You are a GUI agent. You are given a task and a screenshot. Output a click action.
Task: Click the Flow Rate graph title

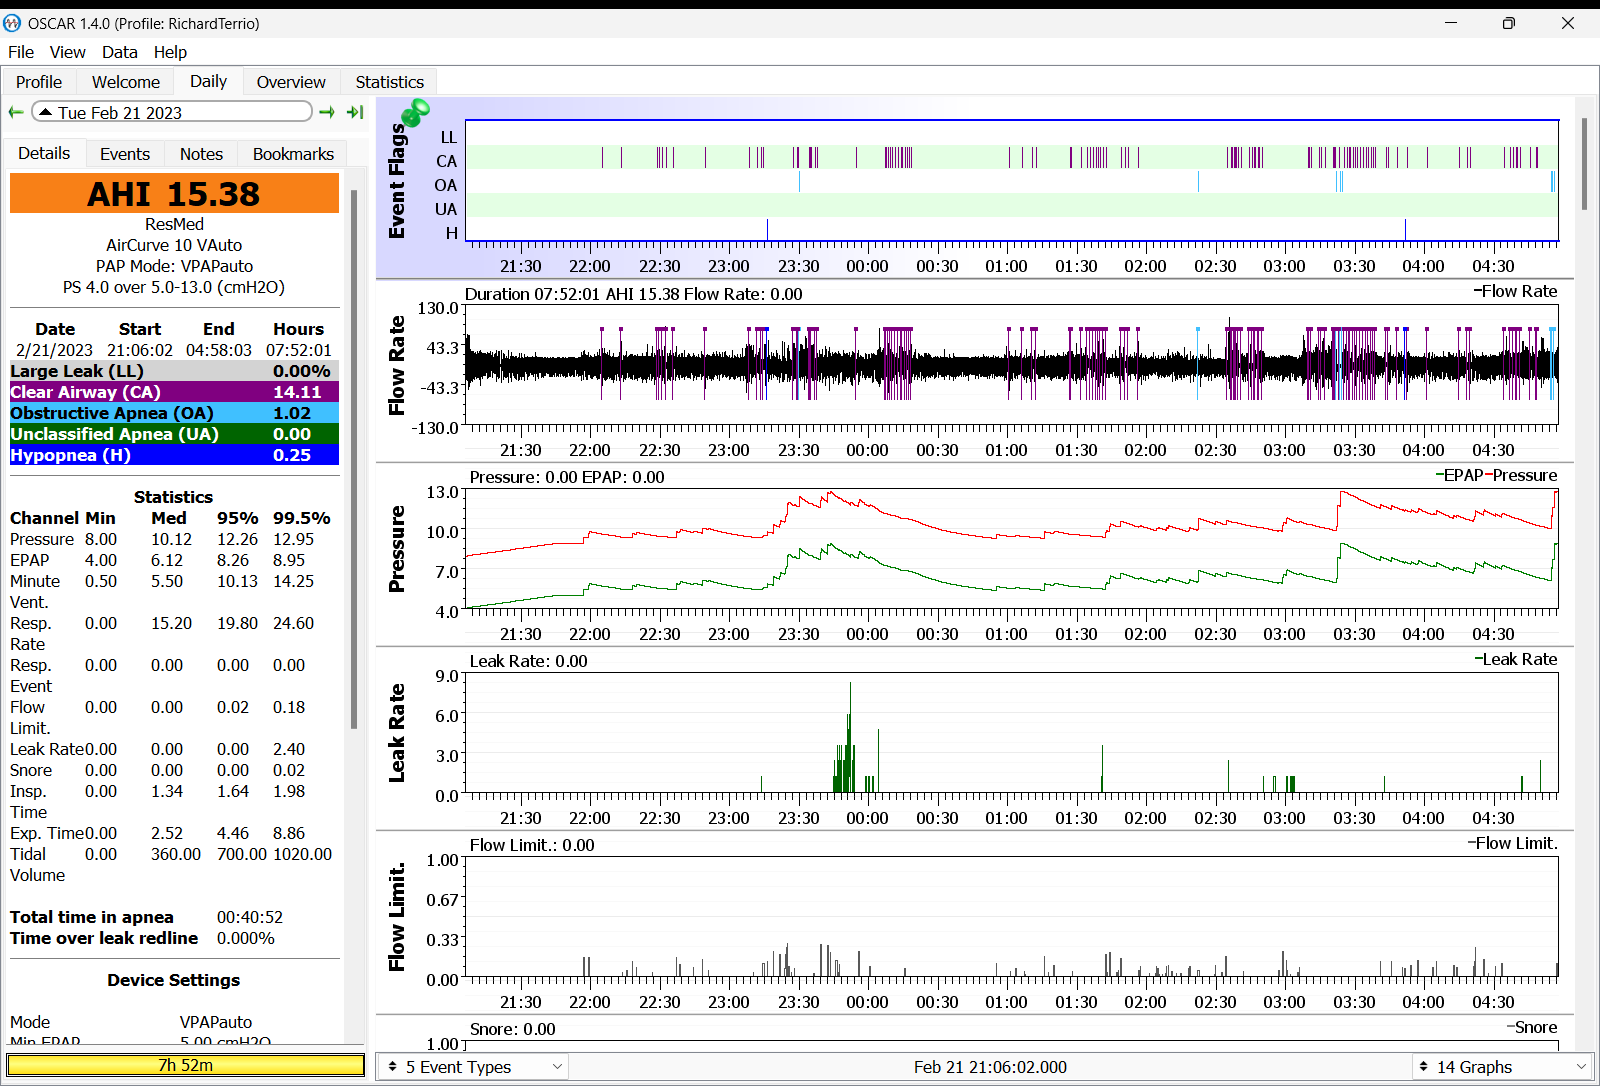point(397,366)
